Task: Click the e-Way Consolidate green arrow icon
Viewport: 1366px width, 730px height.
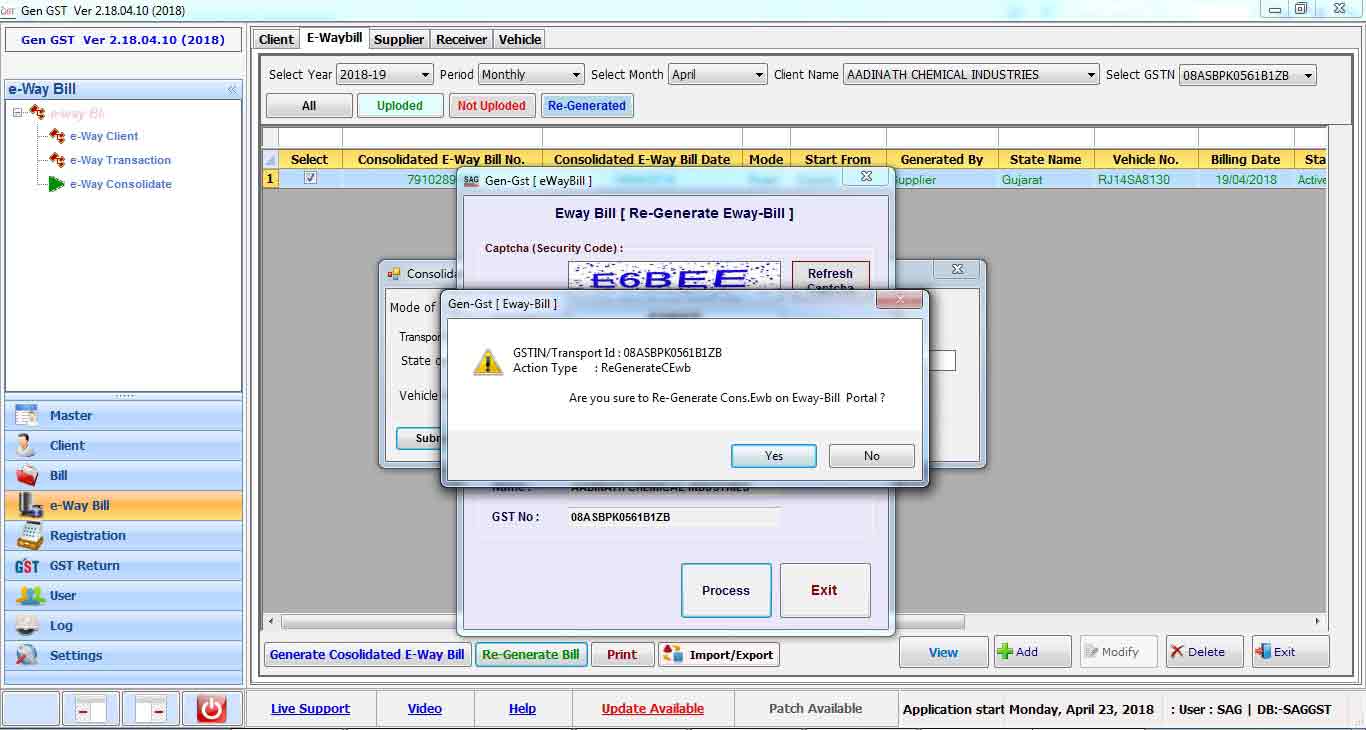Action: coord(56,184)
